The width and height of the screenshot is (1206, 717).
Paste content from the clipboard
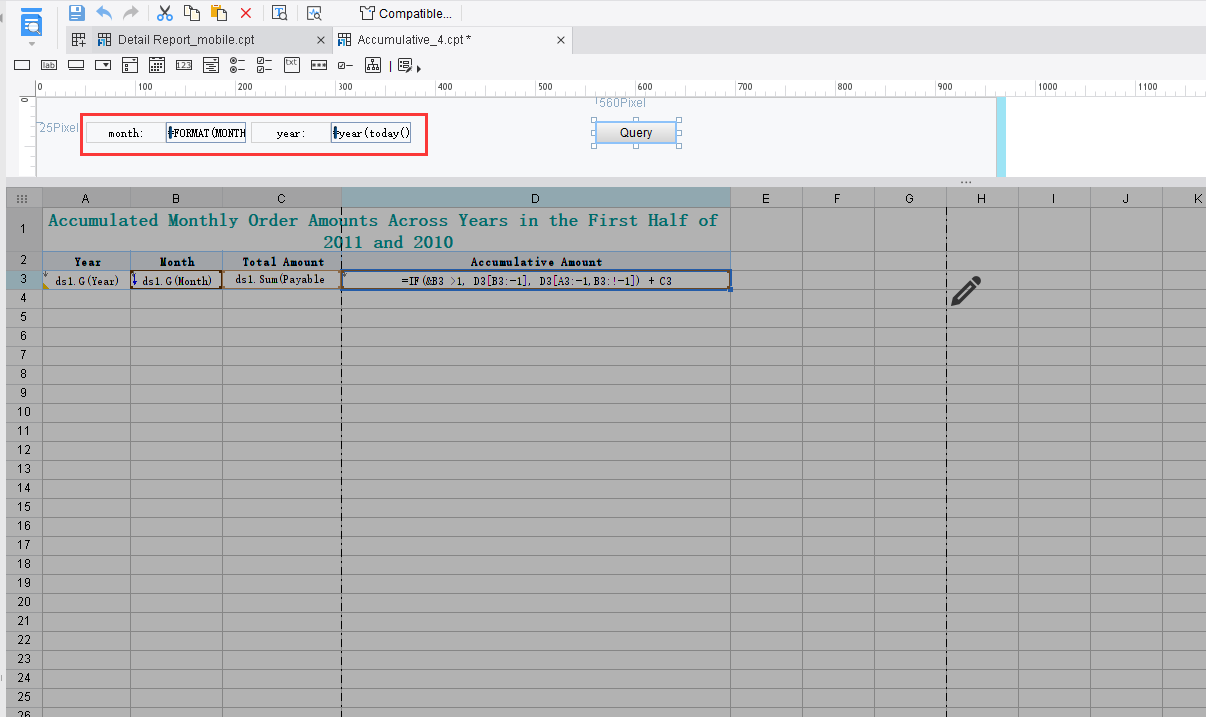218,13
